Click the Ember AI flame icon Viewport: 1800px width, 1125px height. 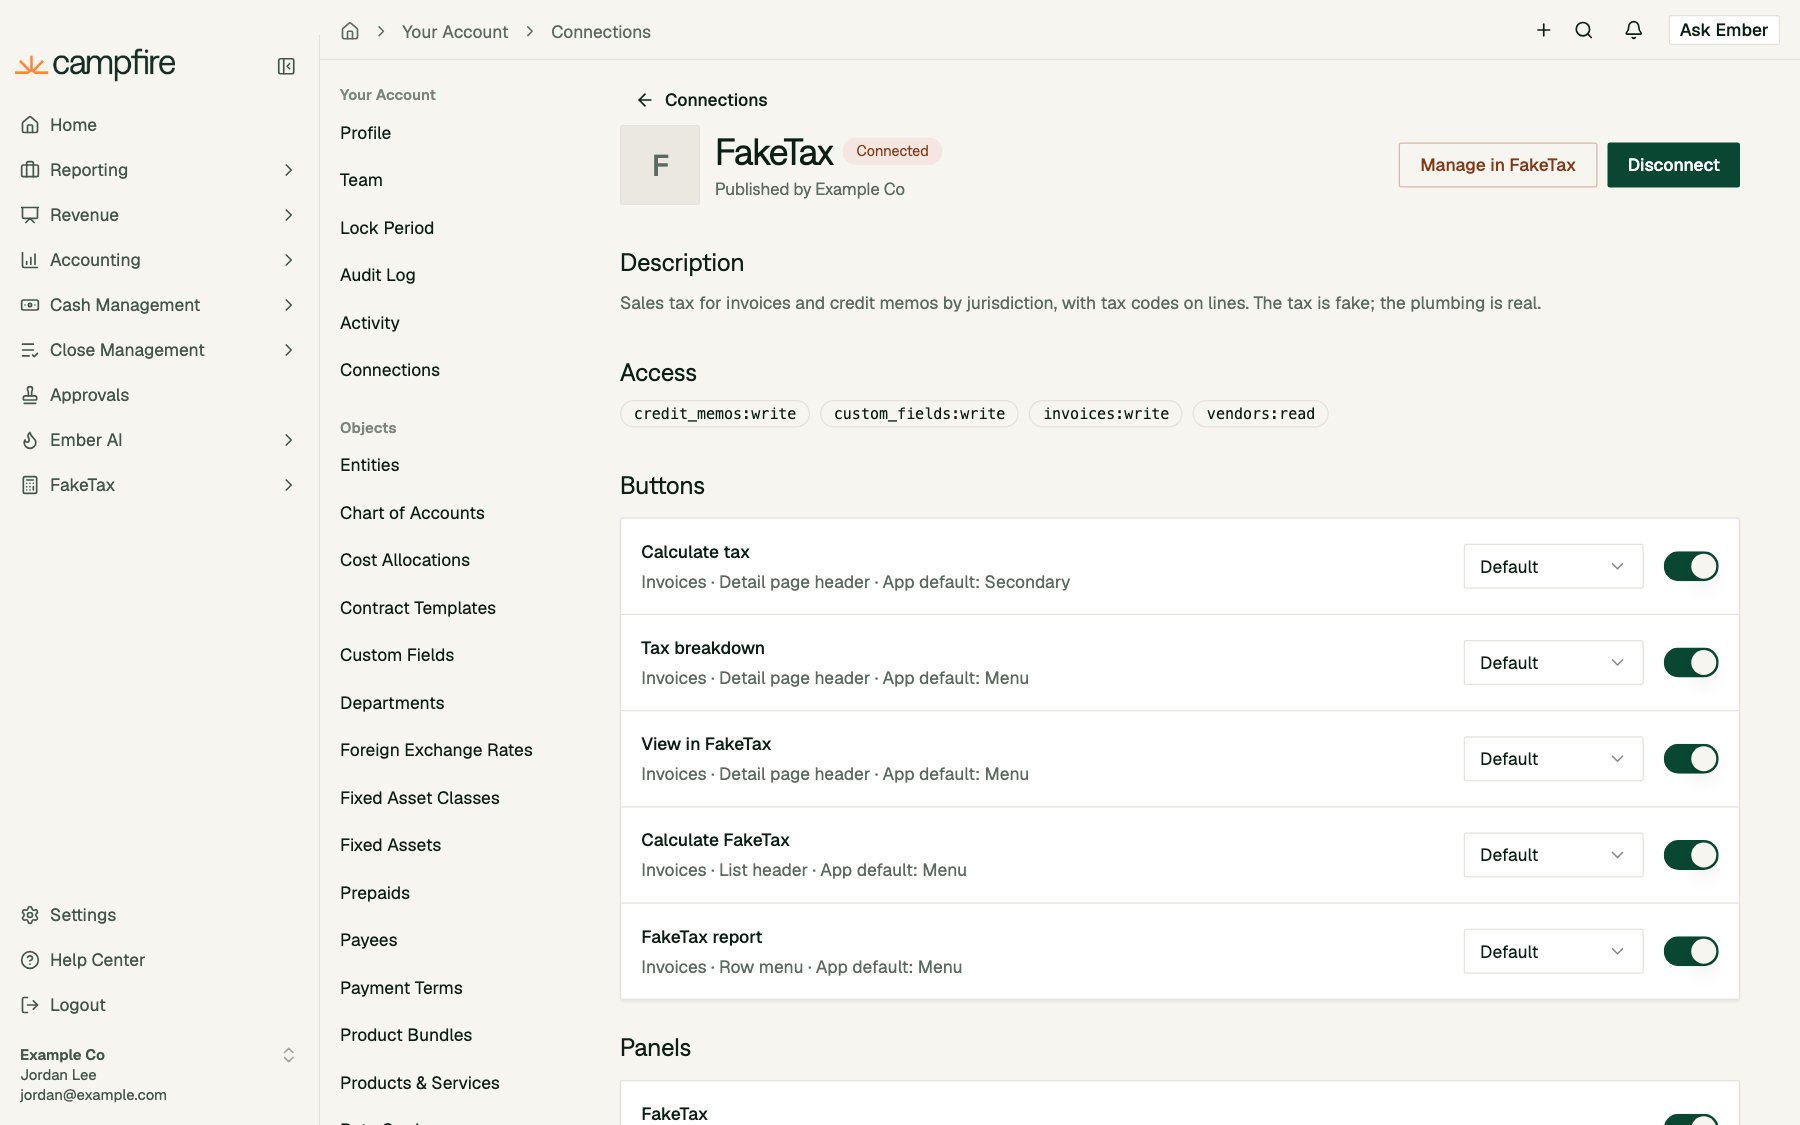point(30,440)
